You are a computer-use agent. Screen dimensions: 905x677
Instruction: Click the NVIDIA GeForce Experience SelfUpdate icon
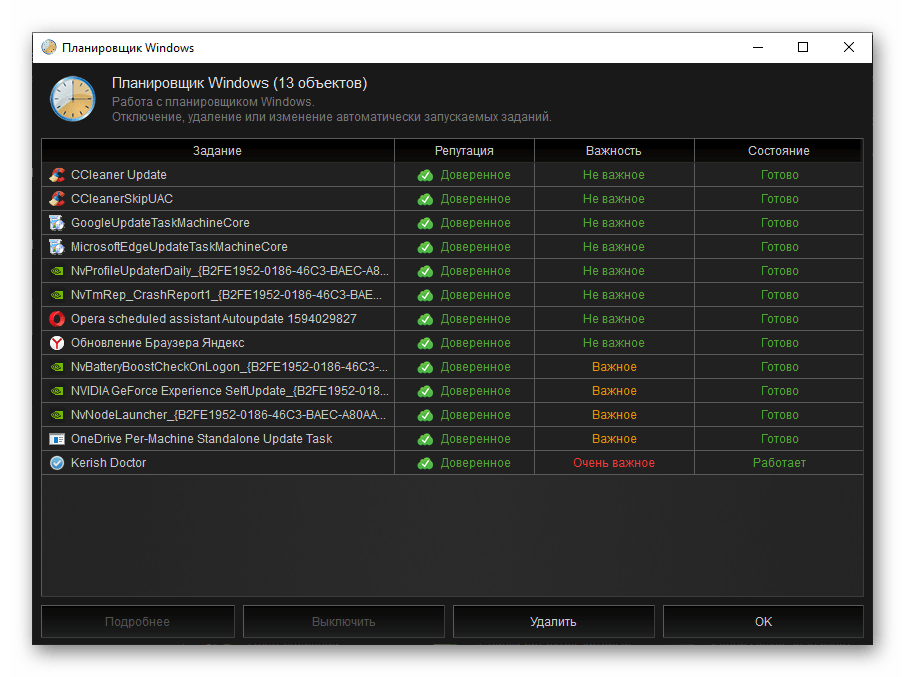pyautogui.click(x=57, y=391)
